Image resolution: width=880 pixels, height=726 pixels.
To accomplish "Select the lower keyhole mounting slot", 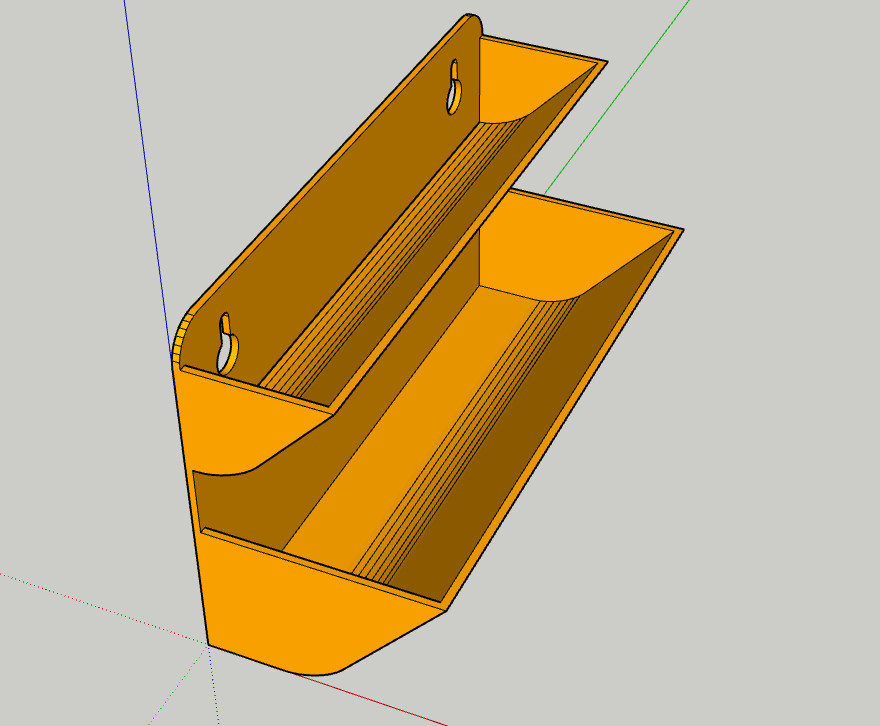I will [227, 344].
